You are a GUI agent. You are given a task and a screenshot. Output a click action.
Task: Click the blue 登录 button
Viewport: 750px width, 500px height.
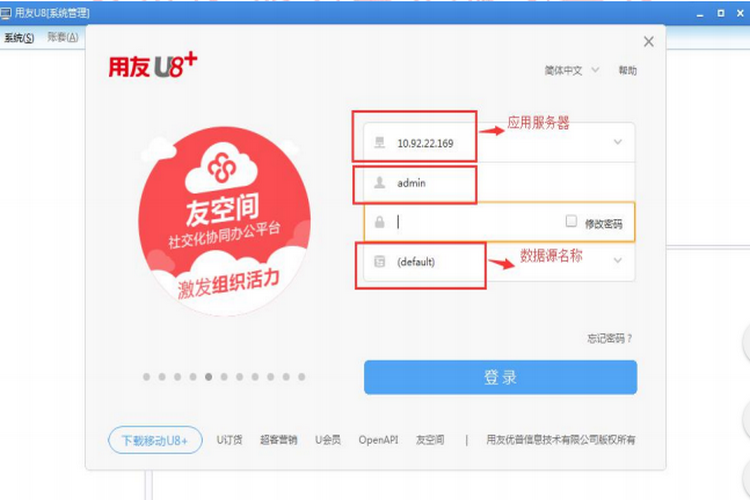(x=500, y=377)
